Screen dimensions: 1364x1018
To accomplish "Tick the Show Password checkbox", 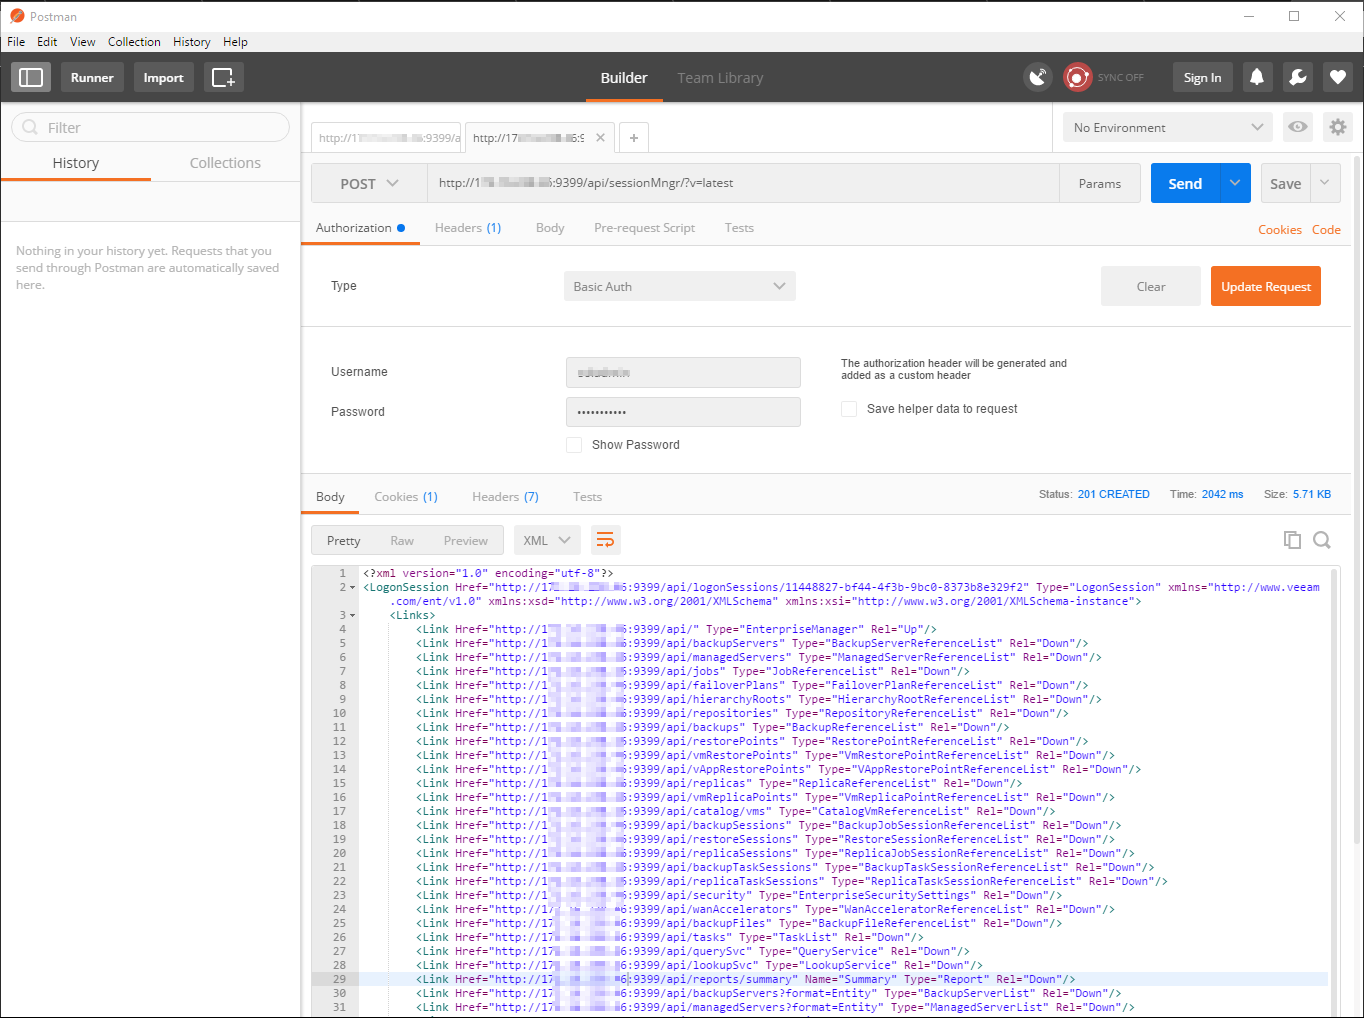I will pos(574,445).
